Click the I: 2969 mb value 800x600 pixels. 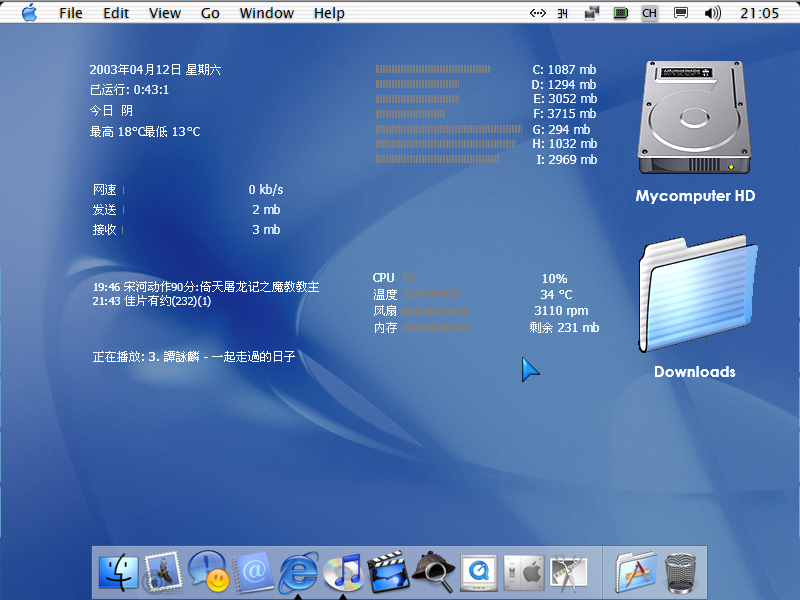[x=566, y=160]
